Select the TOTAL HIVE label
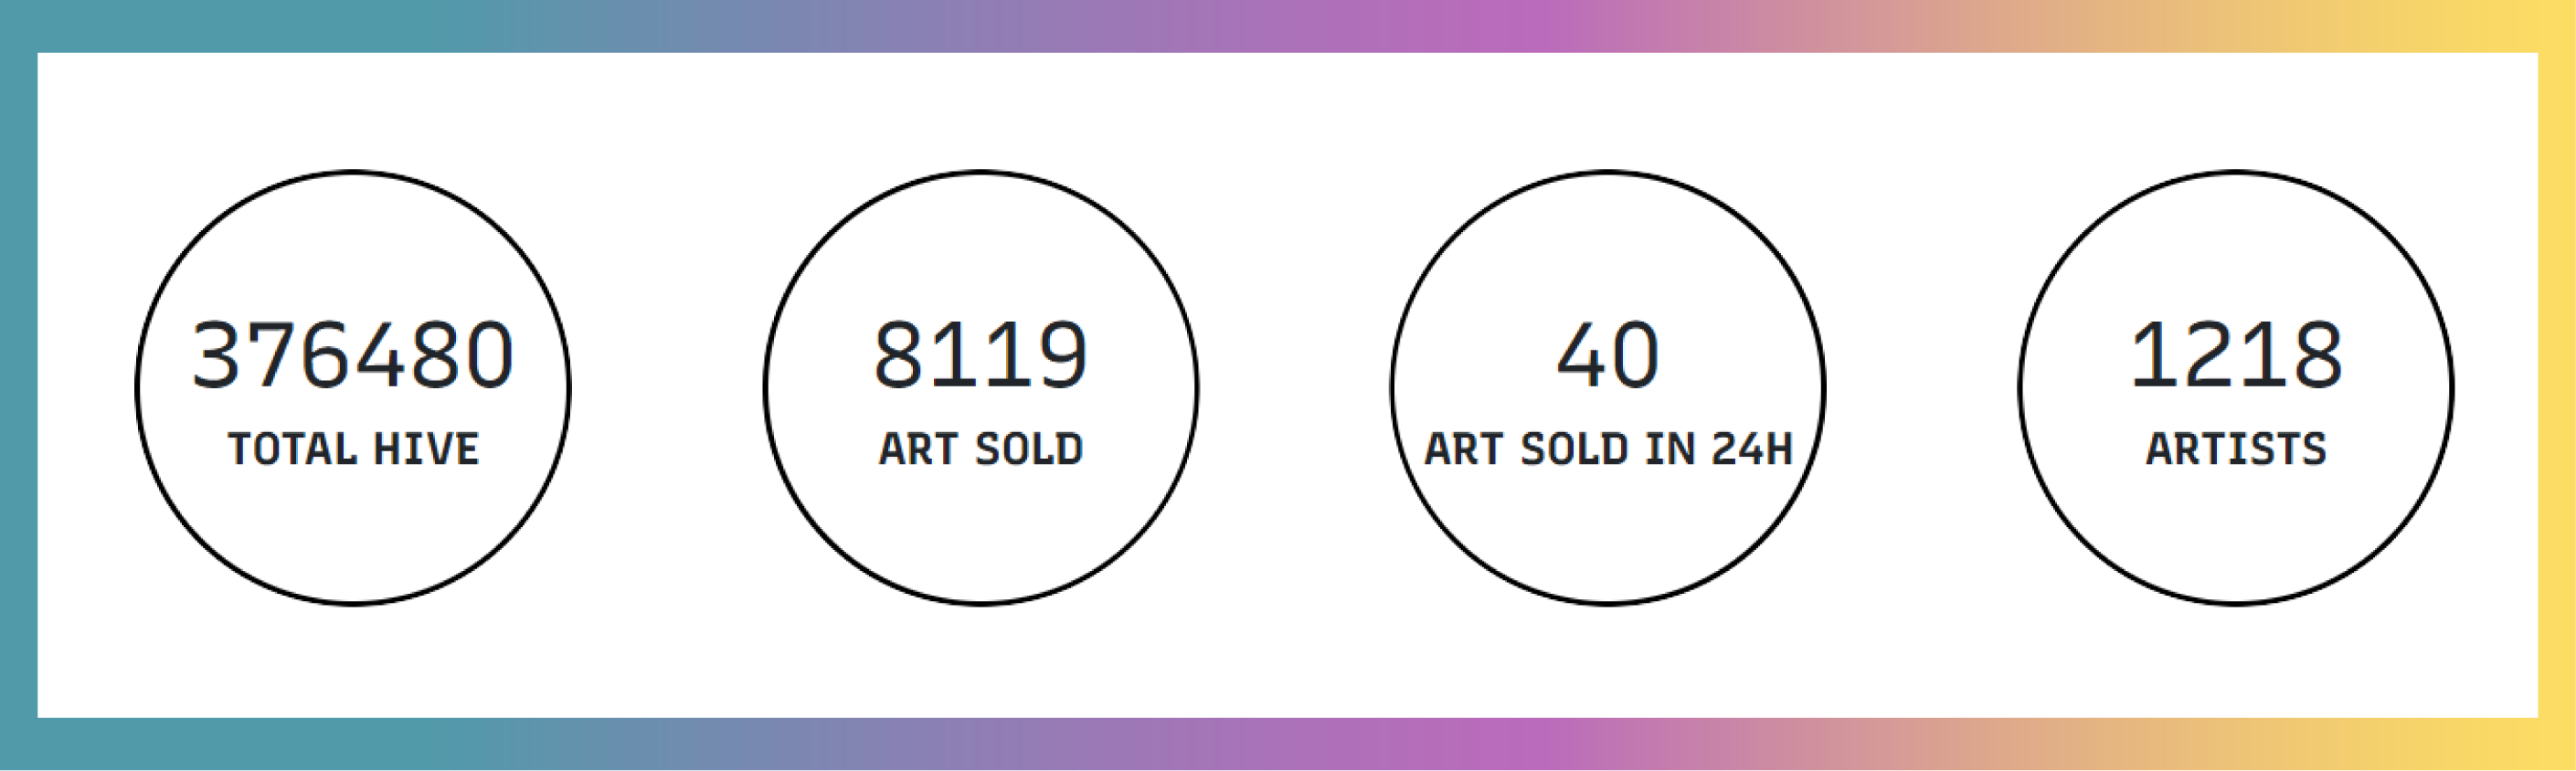Image resolution: width=2576 pixels, height=771 pixels. (353, 449)
